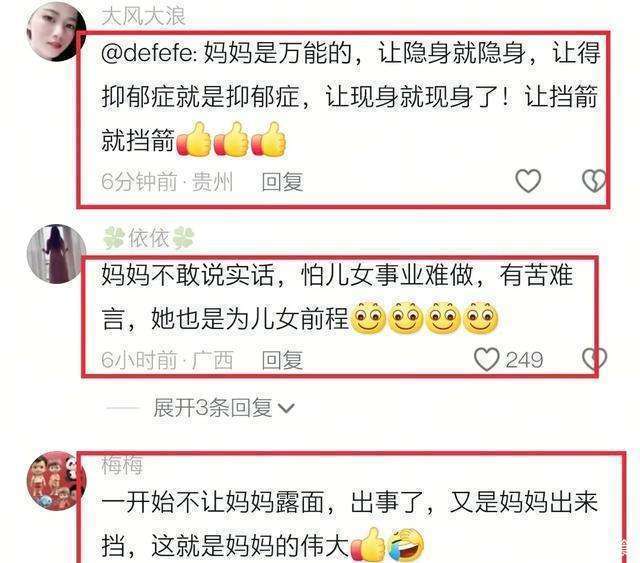Like the comment by 大风大浪
The height and width of the screenshot is (563, 640).
528,180
